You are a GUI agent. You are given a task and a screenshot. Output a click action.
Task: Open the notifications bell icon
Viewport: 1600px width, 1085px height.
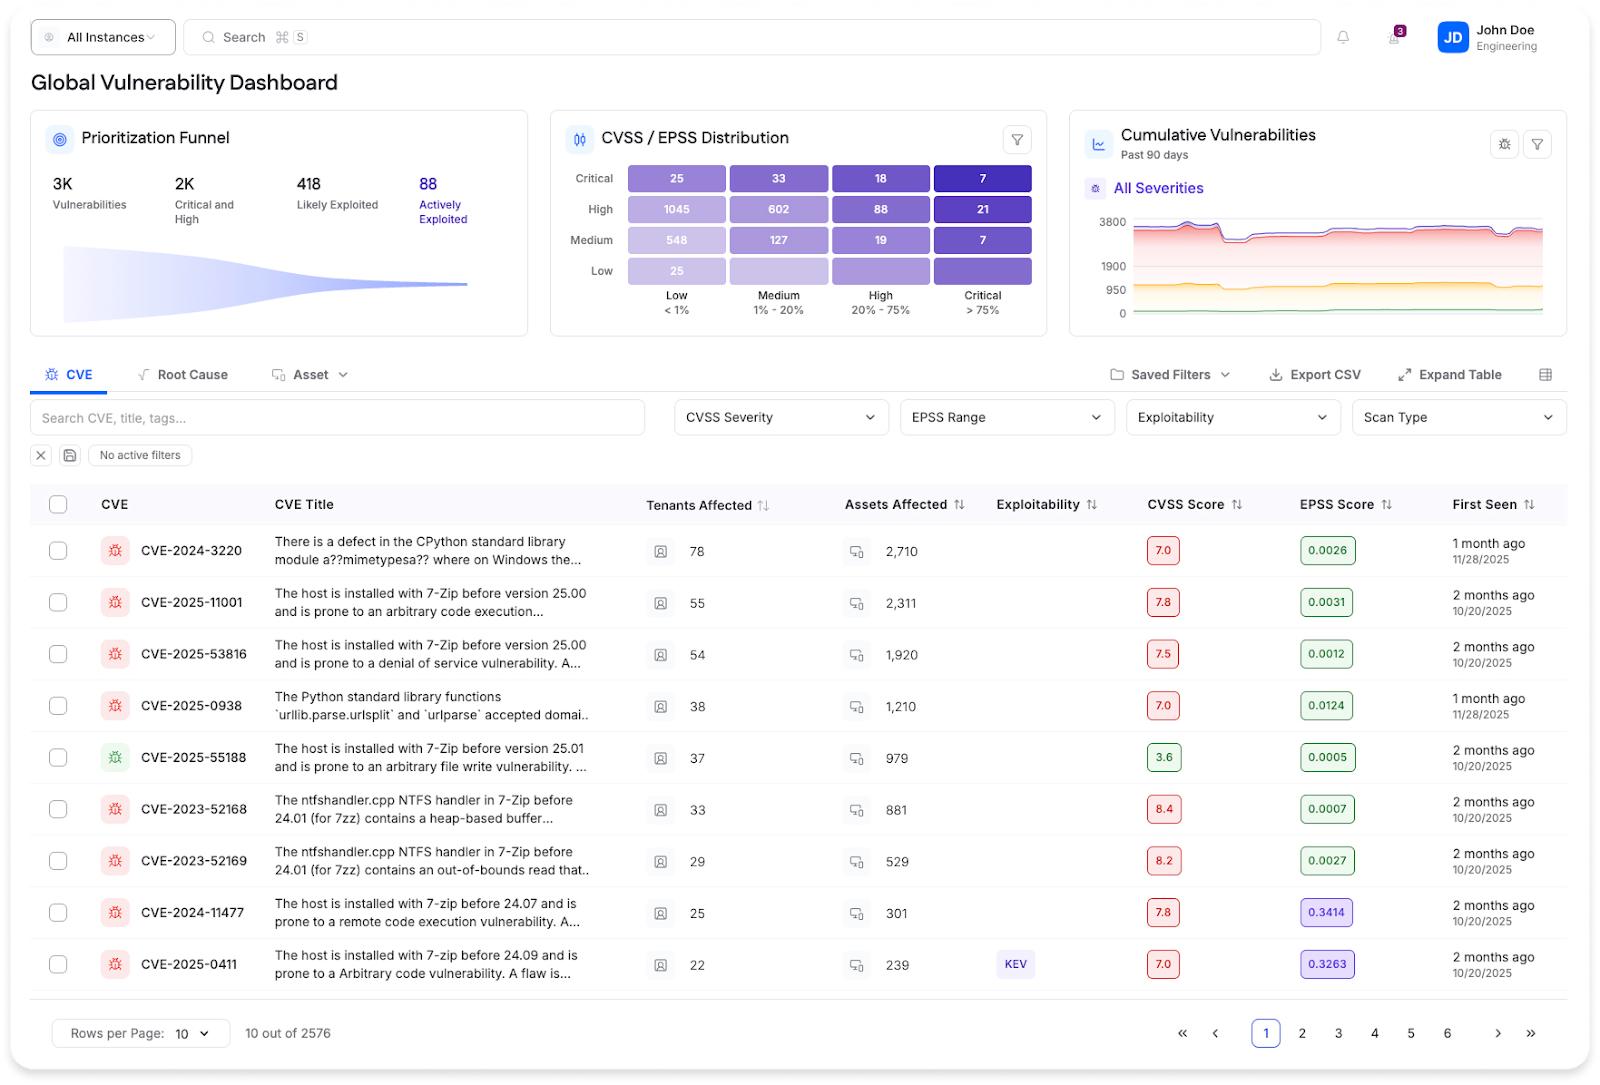coord(1343,36)
